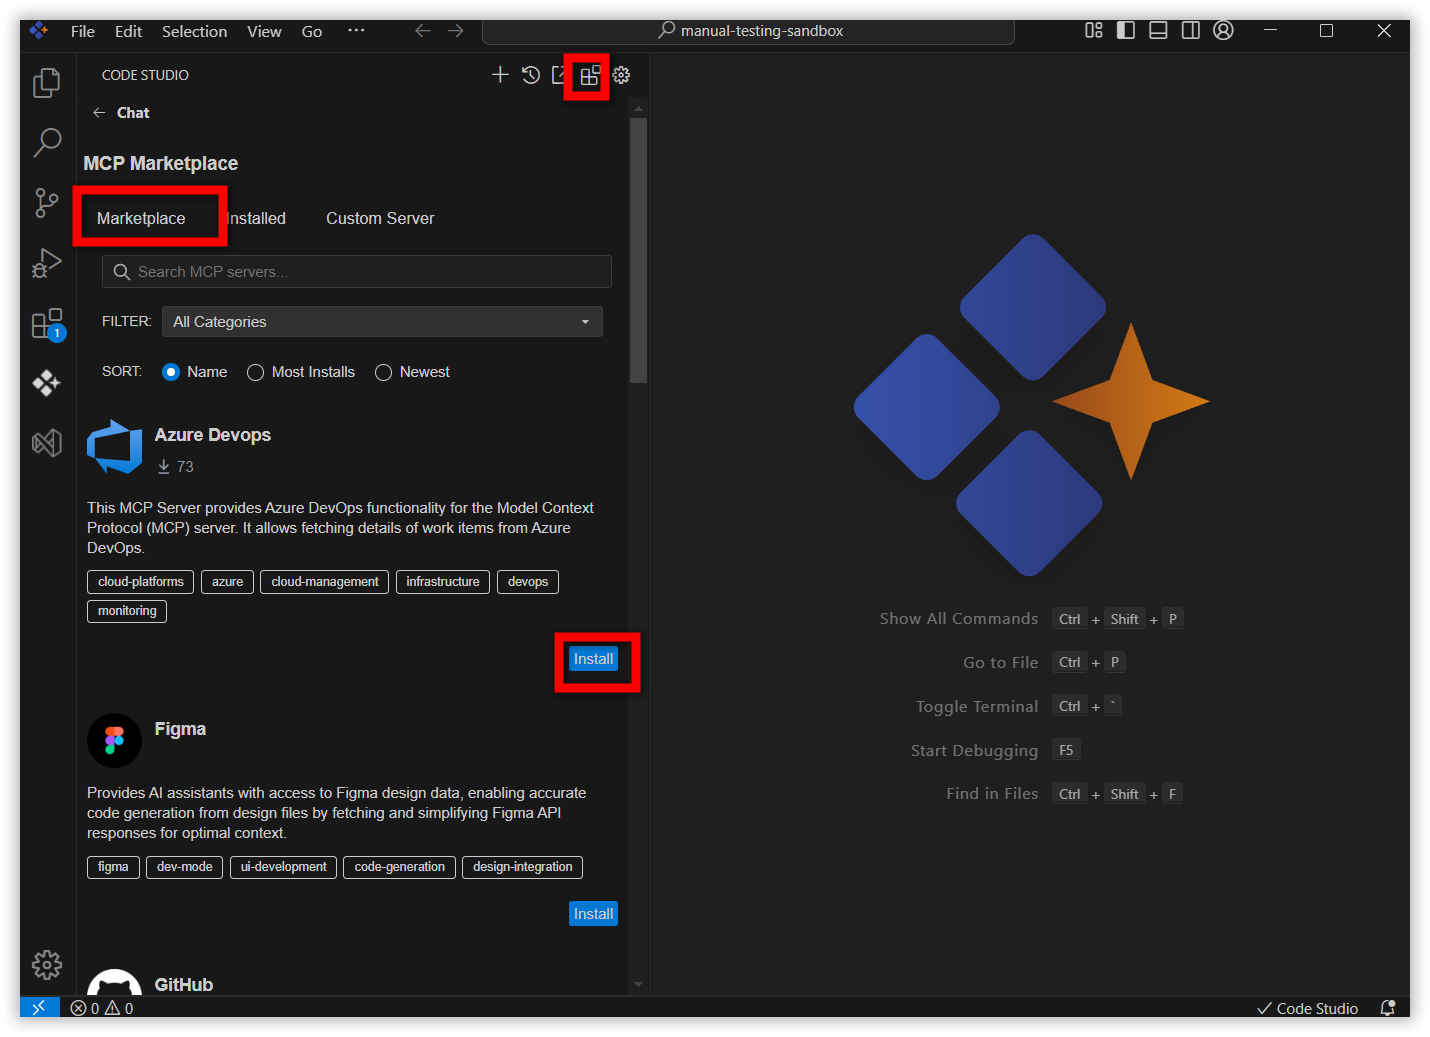Switch to the Custom Server tab
1430x1037 pixels.
coord(380,218)
